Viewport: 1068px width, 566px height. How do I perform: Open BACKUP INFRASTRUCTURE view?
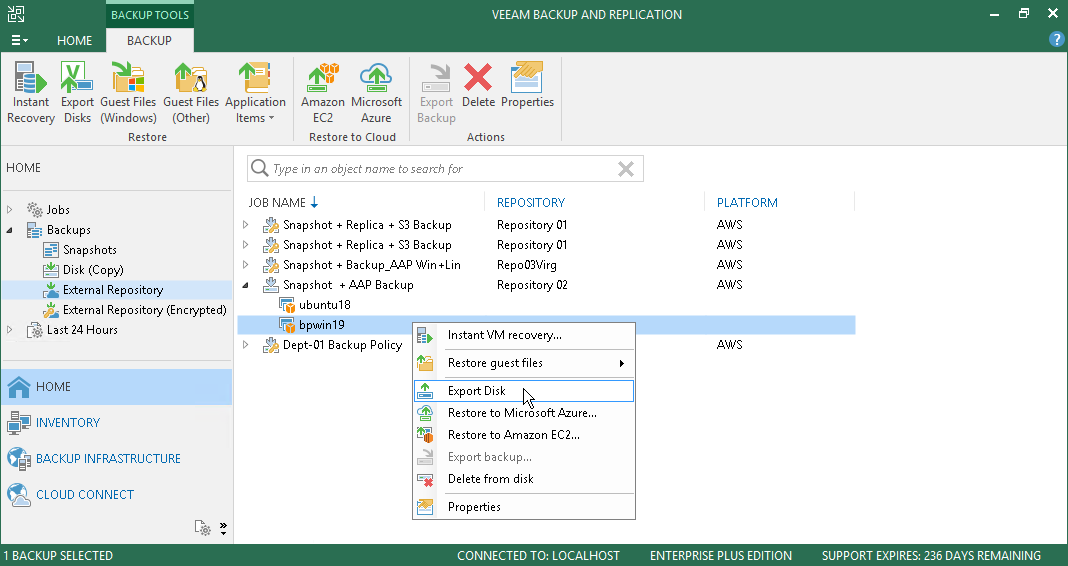click(x=116, y=459)
